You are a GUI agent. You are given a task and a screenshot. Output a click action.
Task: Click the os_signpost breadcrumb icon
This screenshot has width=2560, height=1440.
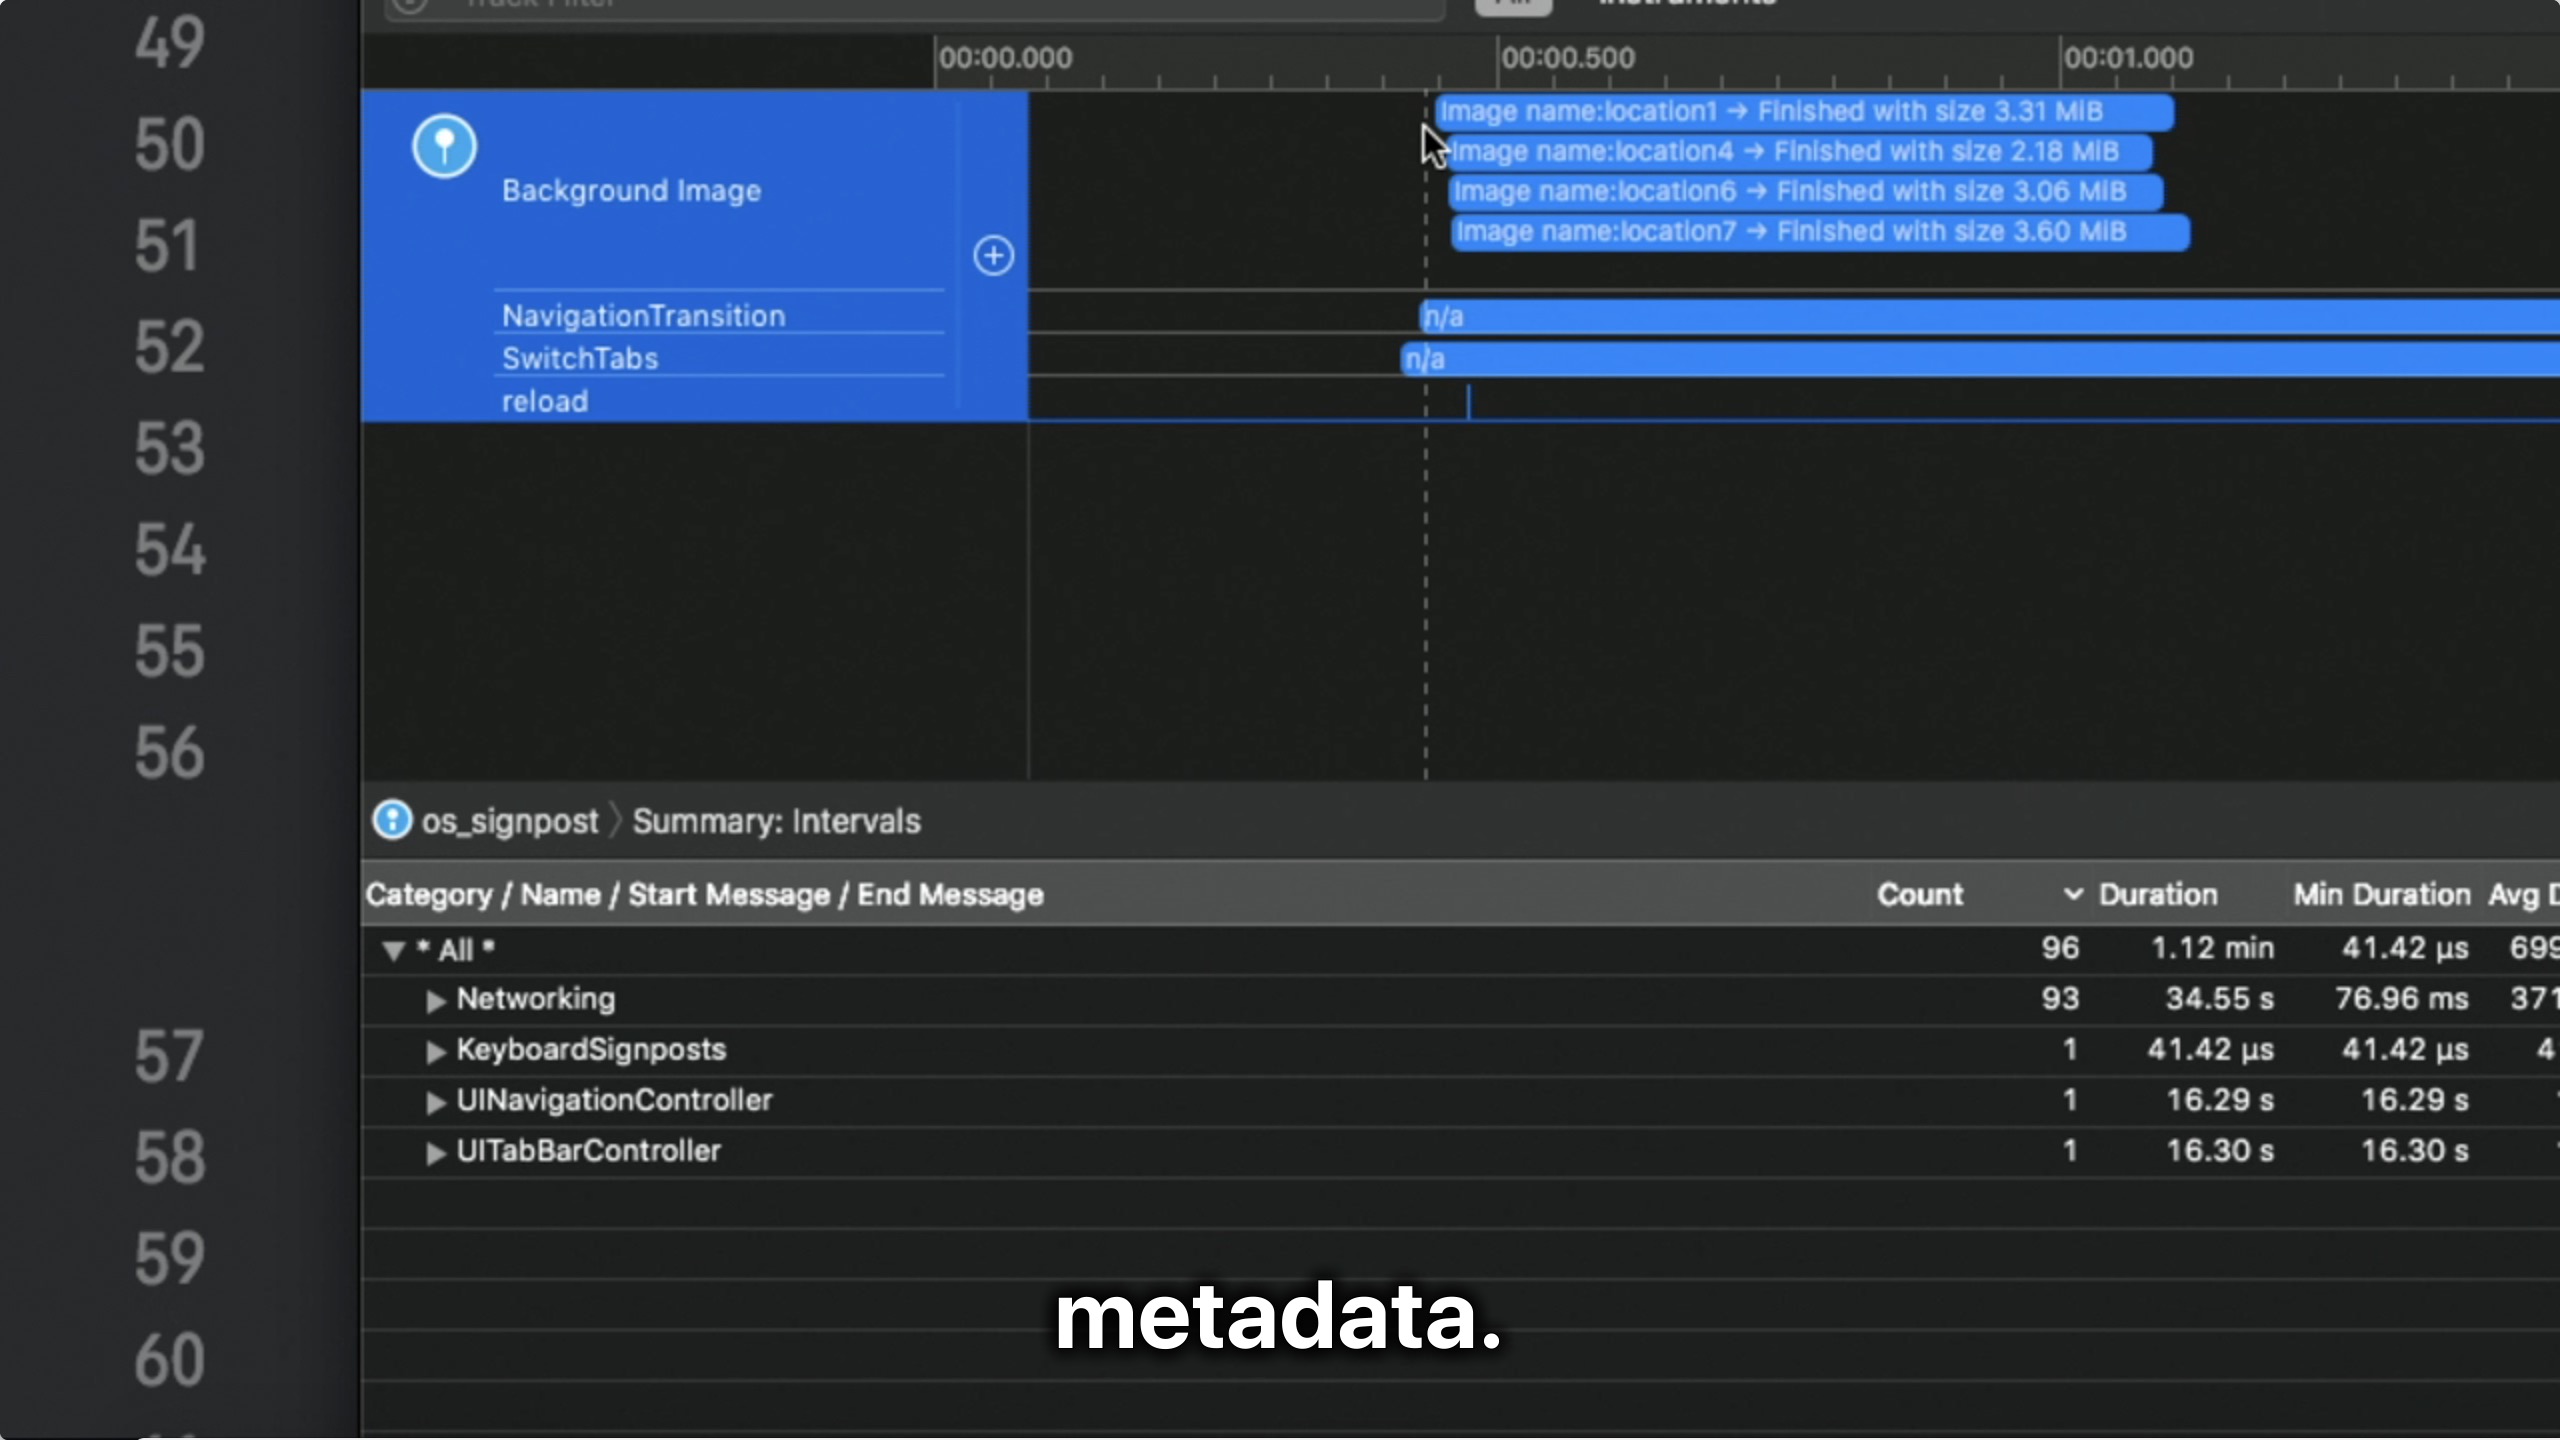(x=391, y=820)
